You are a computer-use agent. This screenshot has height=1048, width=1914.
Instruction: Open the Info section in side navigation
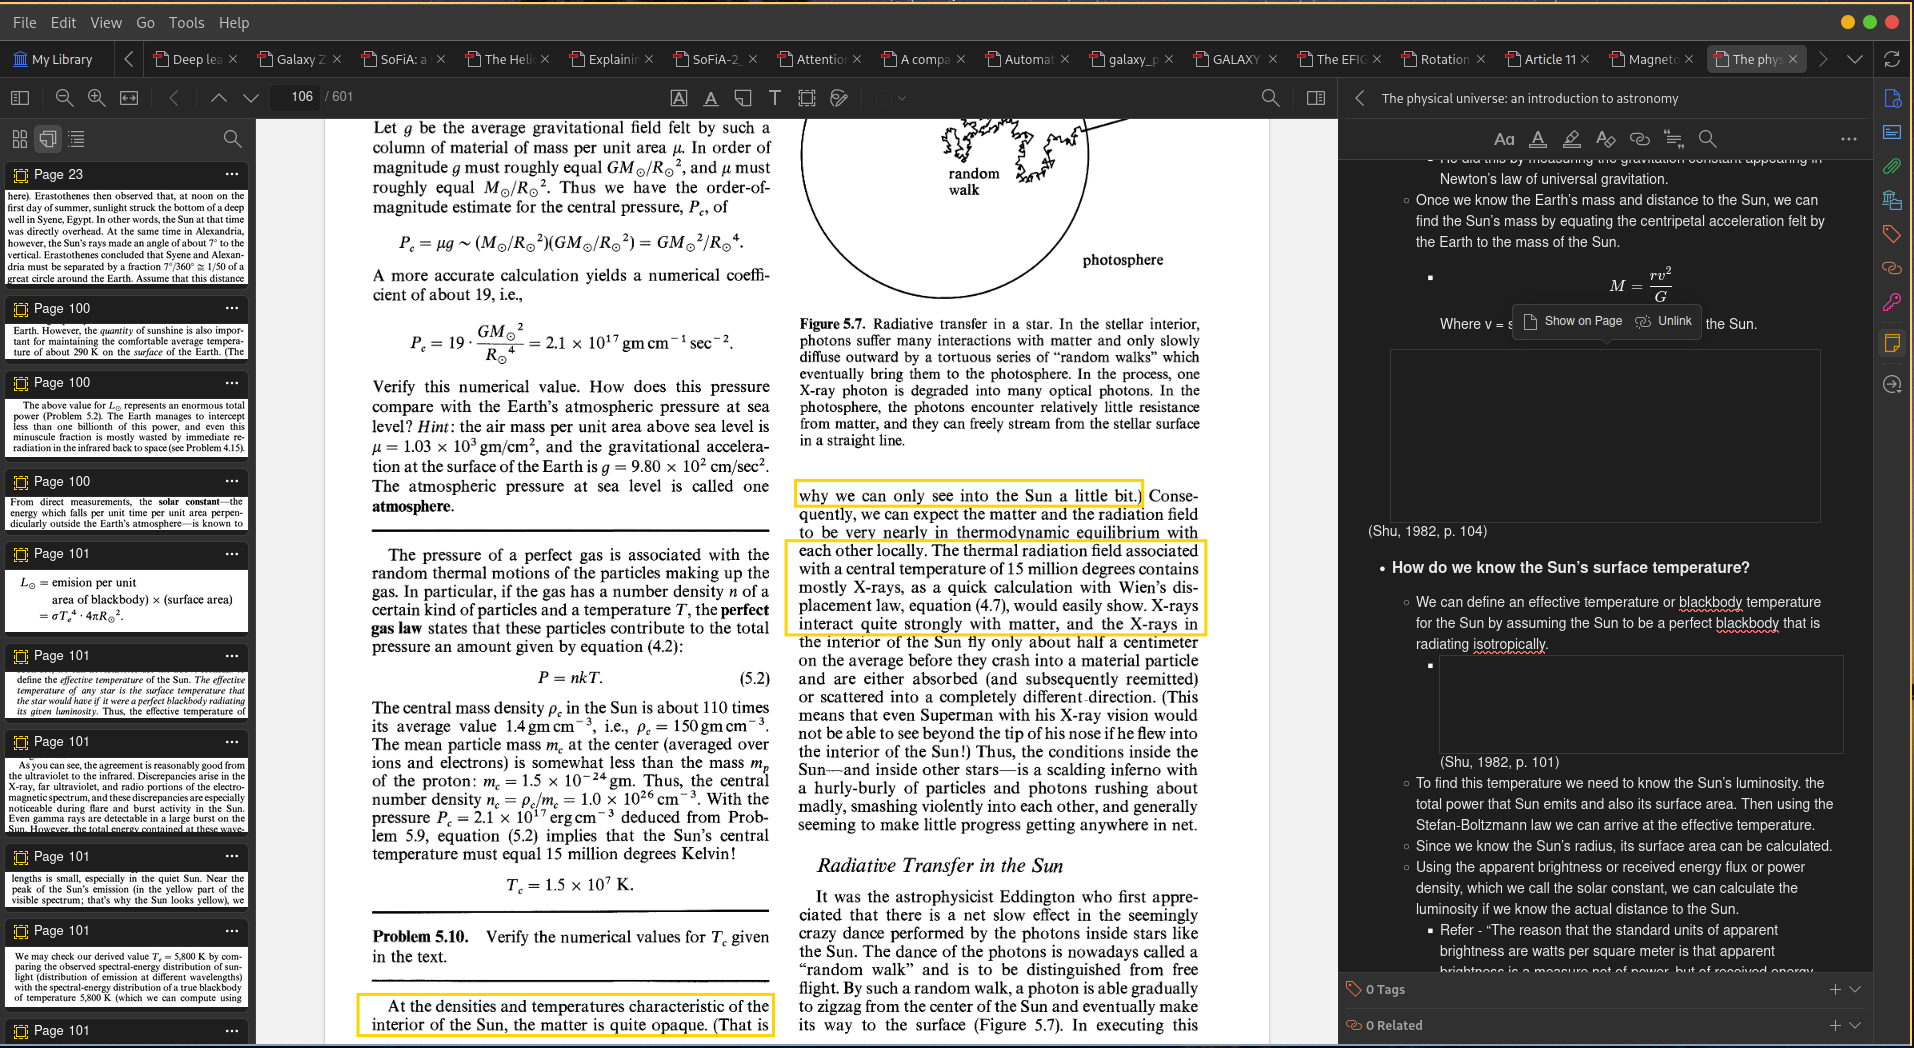(x=1892, y=98)
